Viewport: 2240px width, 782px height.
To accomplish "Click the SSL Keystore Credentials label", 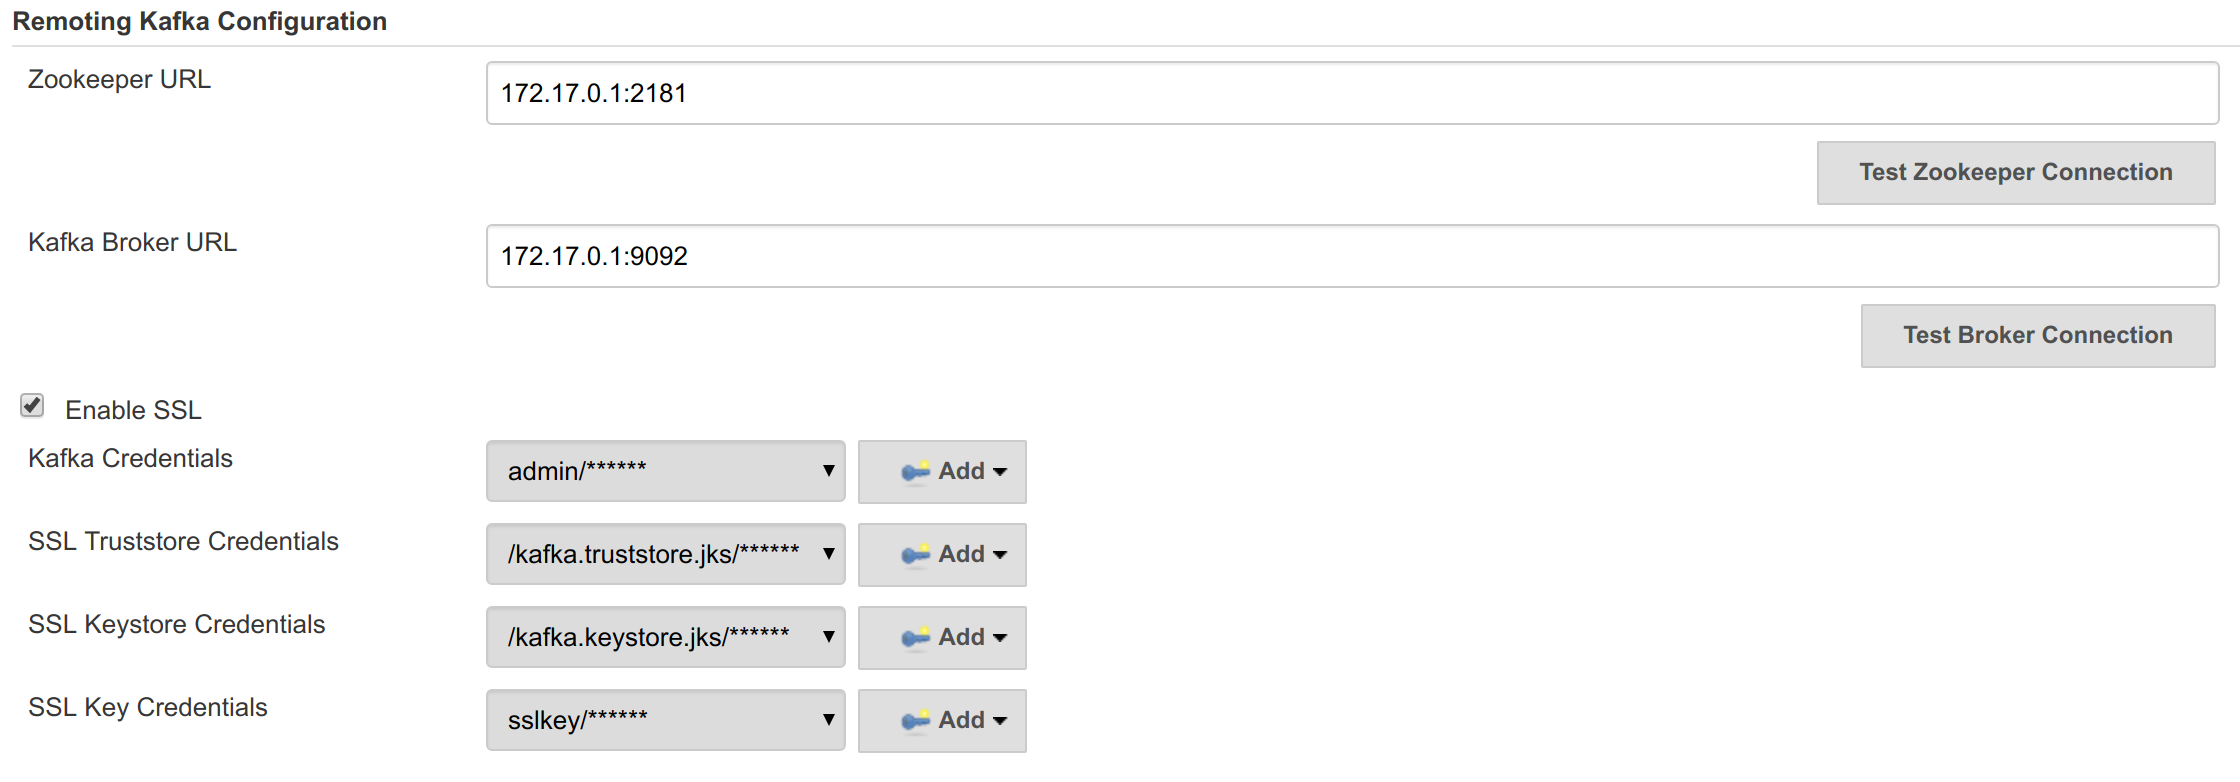I will point(175,624).
